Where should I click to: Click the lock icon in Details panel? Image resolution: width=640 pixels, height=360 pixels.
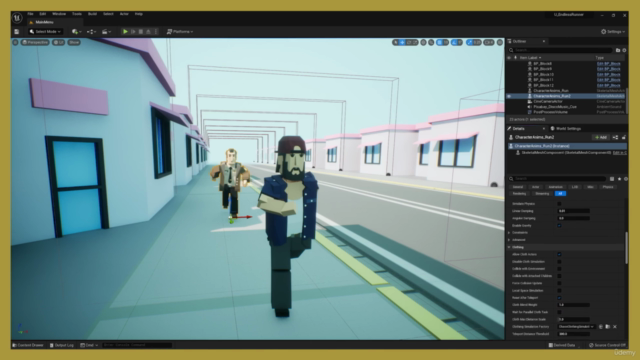624,137
